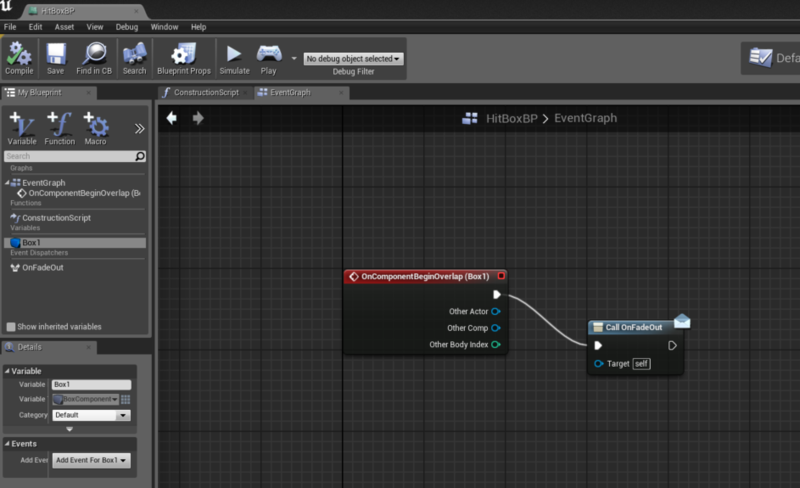The width and height of the screenshot is (800, 488).
Task: Open the Search tool in toolbar
Action: tap(134, 58)
